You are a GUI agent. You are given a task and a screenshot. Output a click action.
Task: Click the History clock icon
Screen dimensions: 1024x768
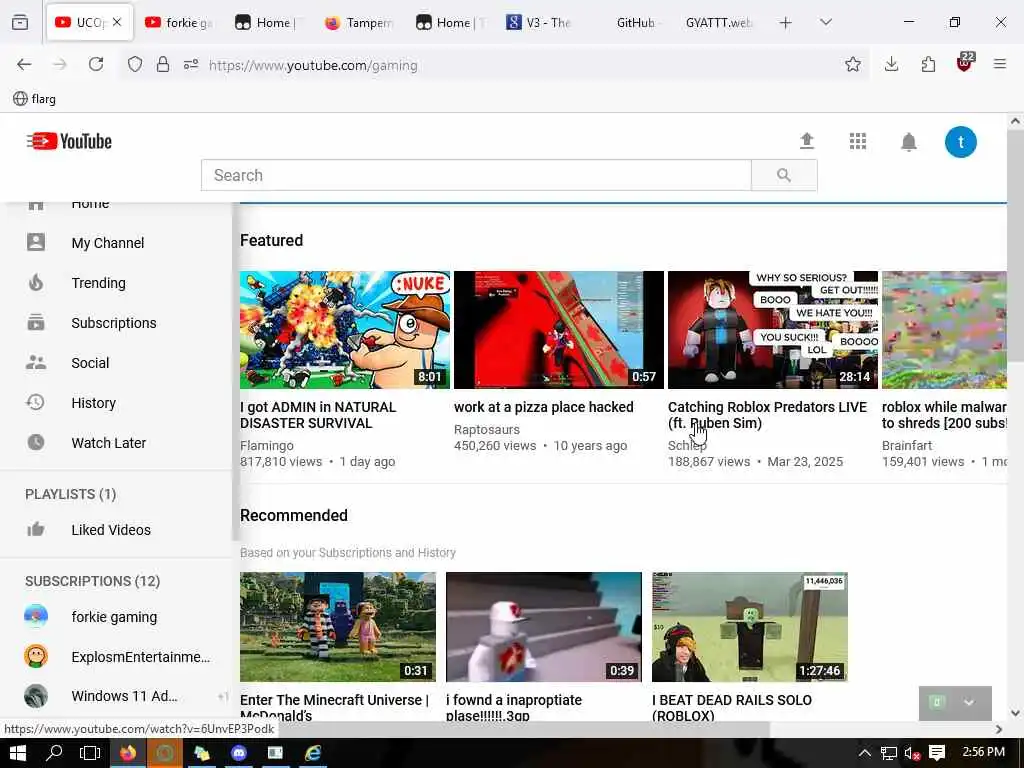tap(36, 402)
